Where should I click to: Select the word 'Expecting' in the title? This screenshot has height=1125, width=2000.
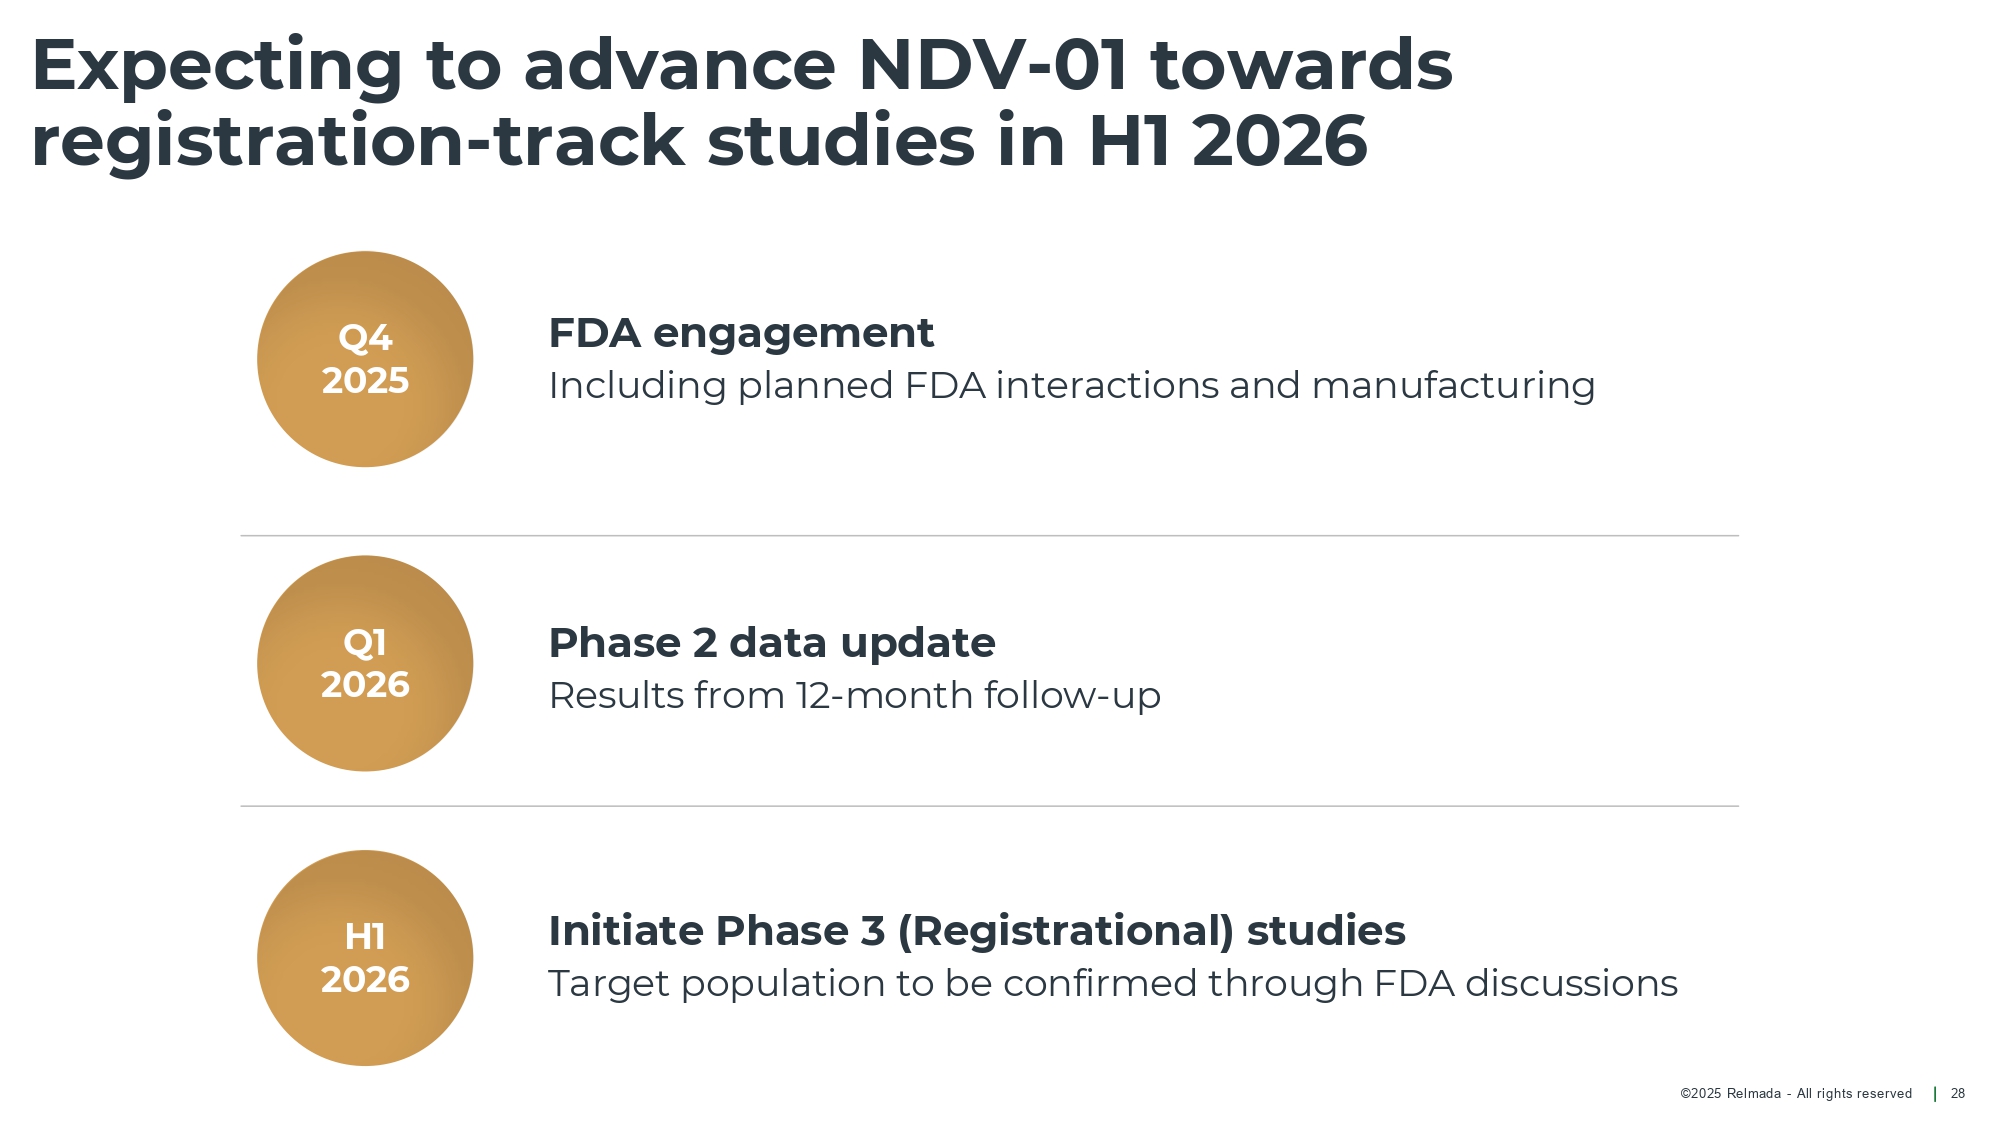coord(217,65)
